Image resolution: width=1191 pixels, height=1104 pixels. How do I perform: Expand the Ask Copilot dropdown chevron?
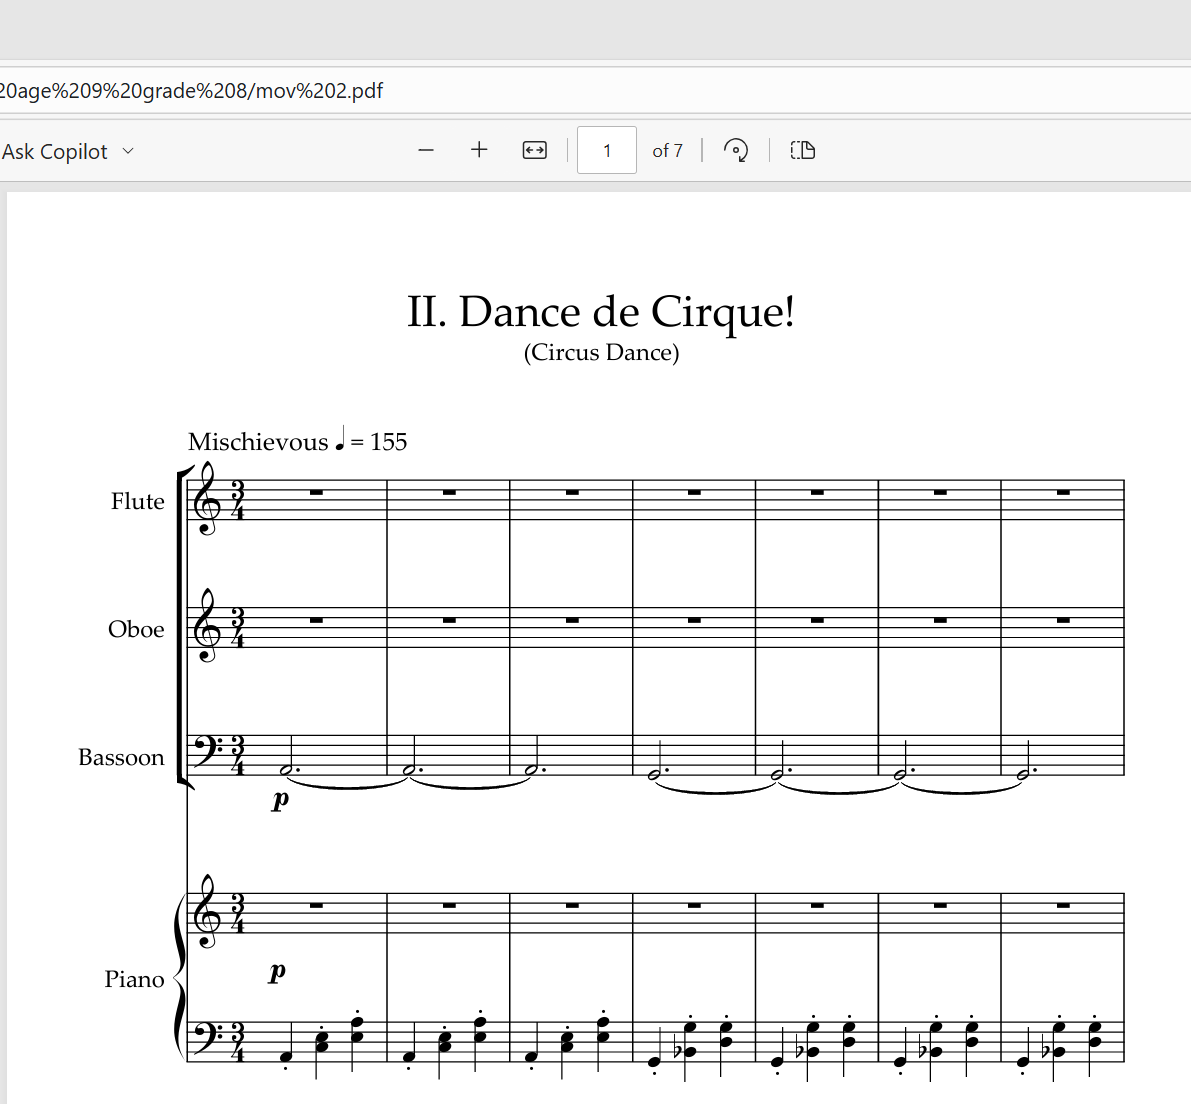coord(128,151)
